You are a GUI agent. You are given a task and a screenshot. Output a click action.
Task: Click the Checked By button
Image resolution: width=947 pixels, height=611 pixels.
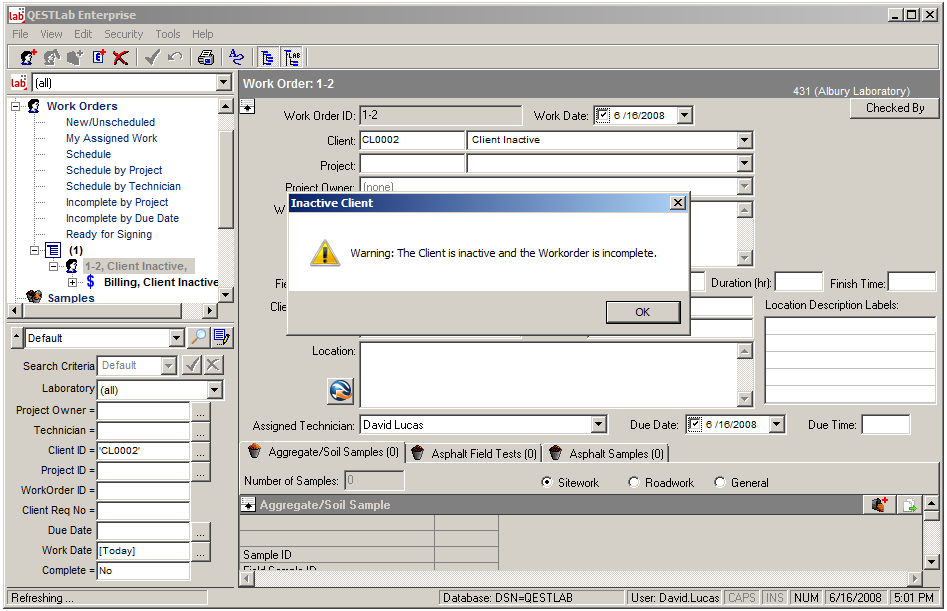(x=894, y=108)
